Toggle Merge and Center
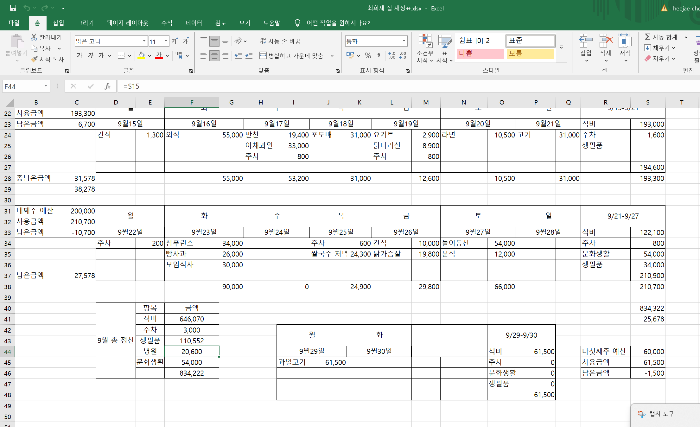Image resolution: width=700 pixels, height=427 pixels. 291,56
